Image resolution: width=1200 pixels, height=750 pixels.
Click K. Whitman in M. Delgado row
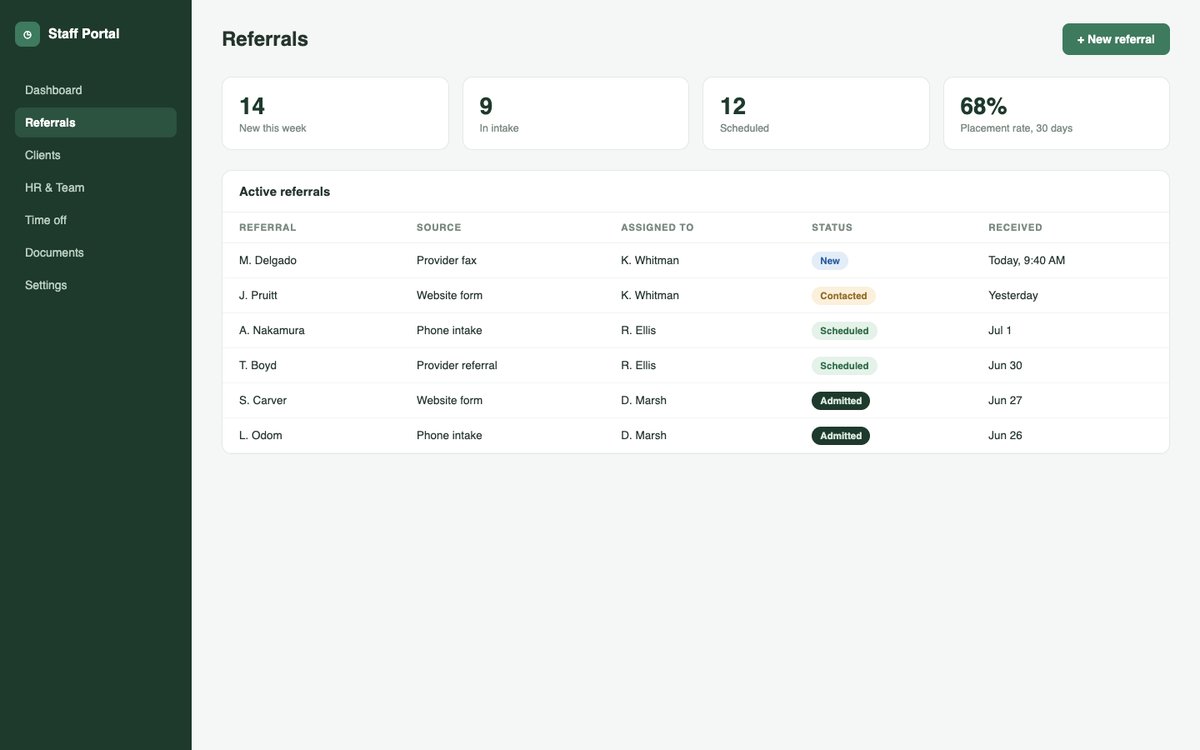pyautogui.click(x=650, y=260)
